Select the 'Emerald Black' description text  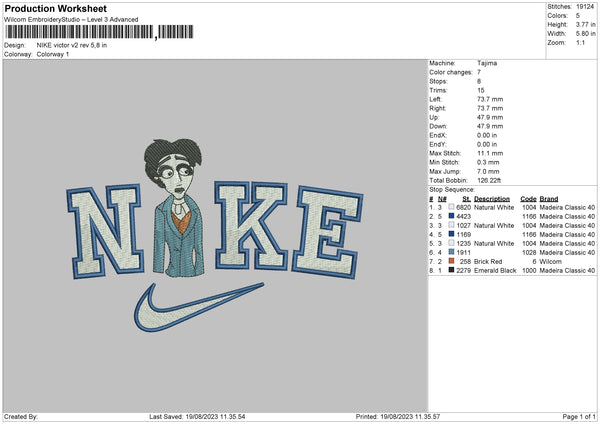(x=495, y=270)
